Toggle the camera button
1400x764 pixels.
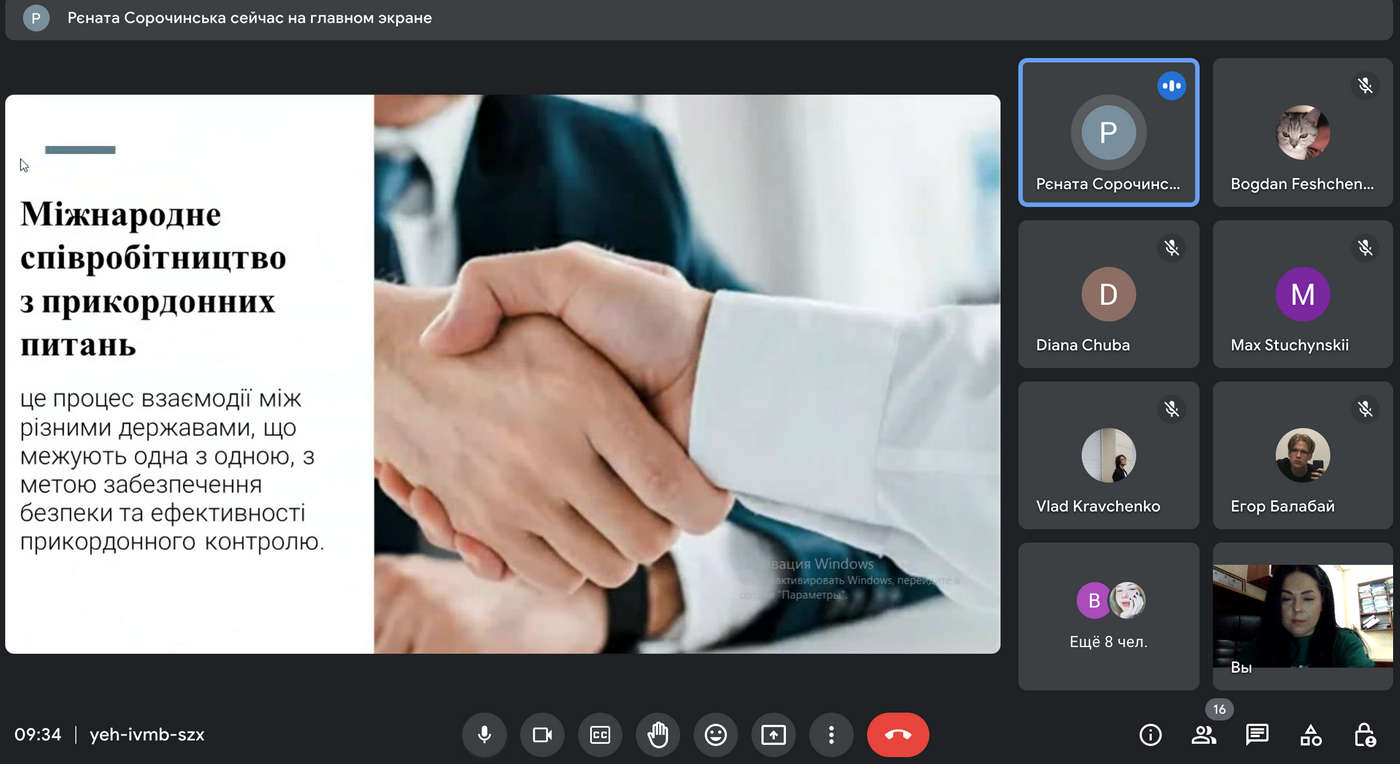point(542,735)
